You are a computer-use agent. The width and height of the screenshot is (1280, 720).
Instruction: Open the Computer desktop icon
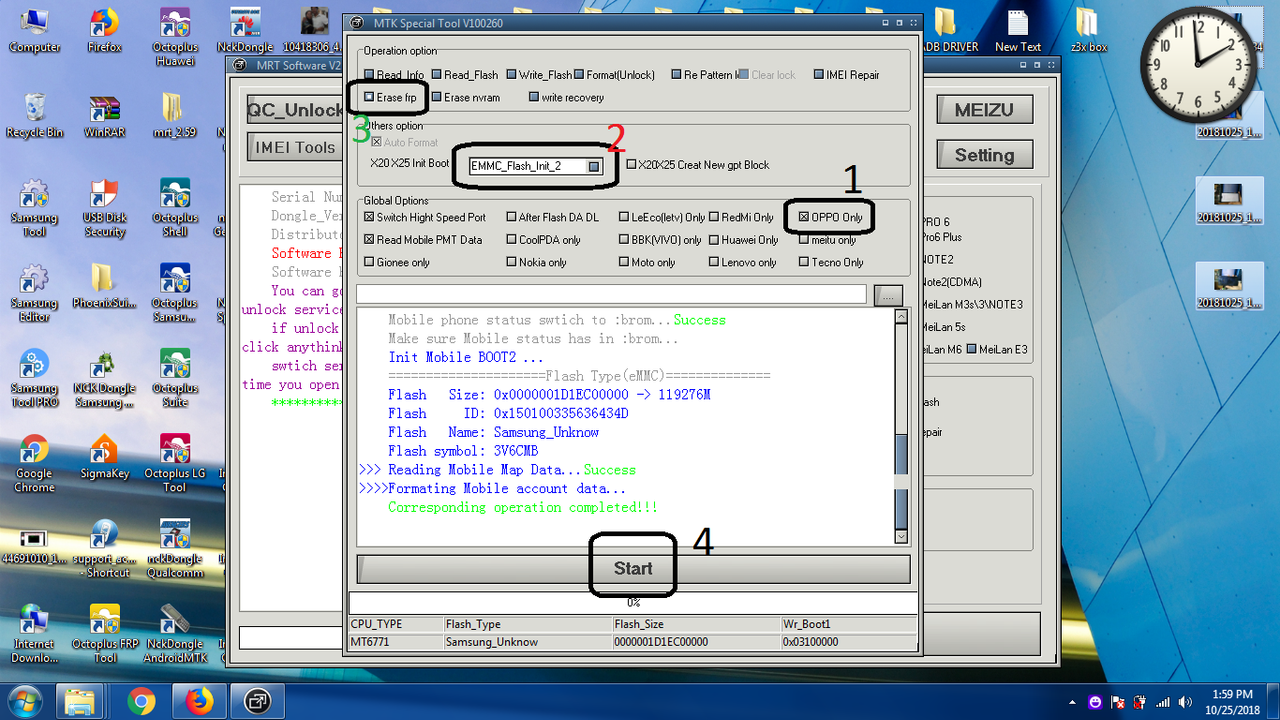[34, 30]
